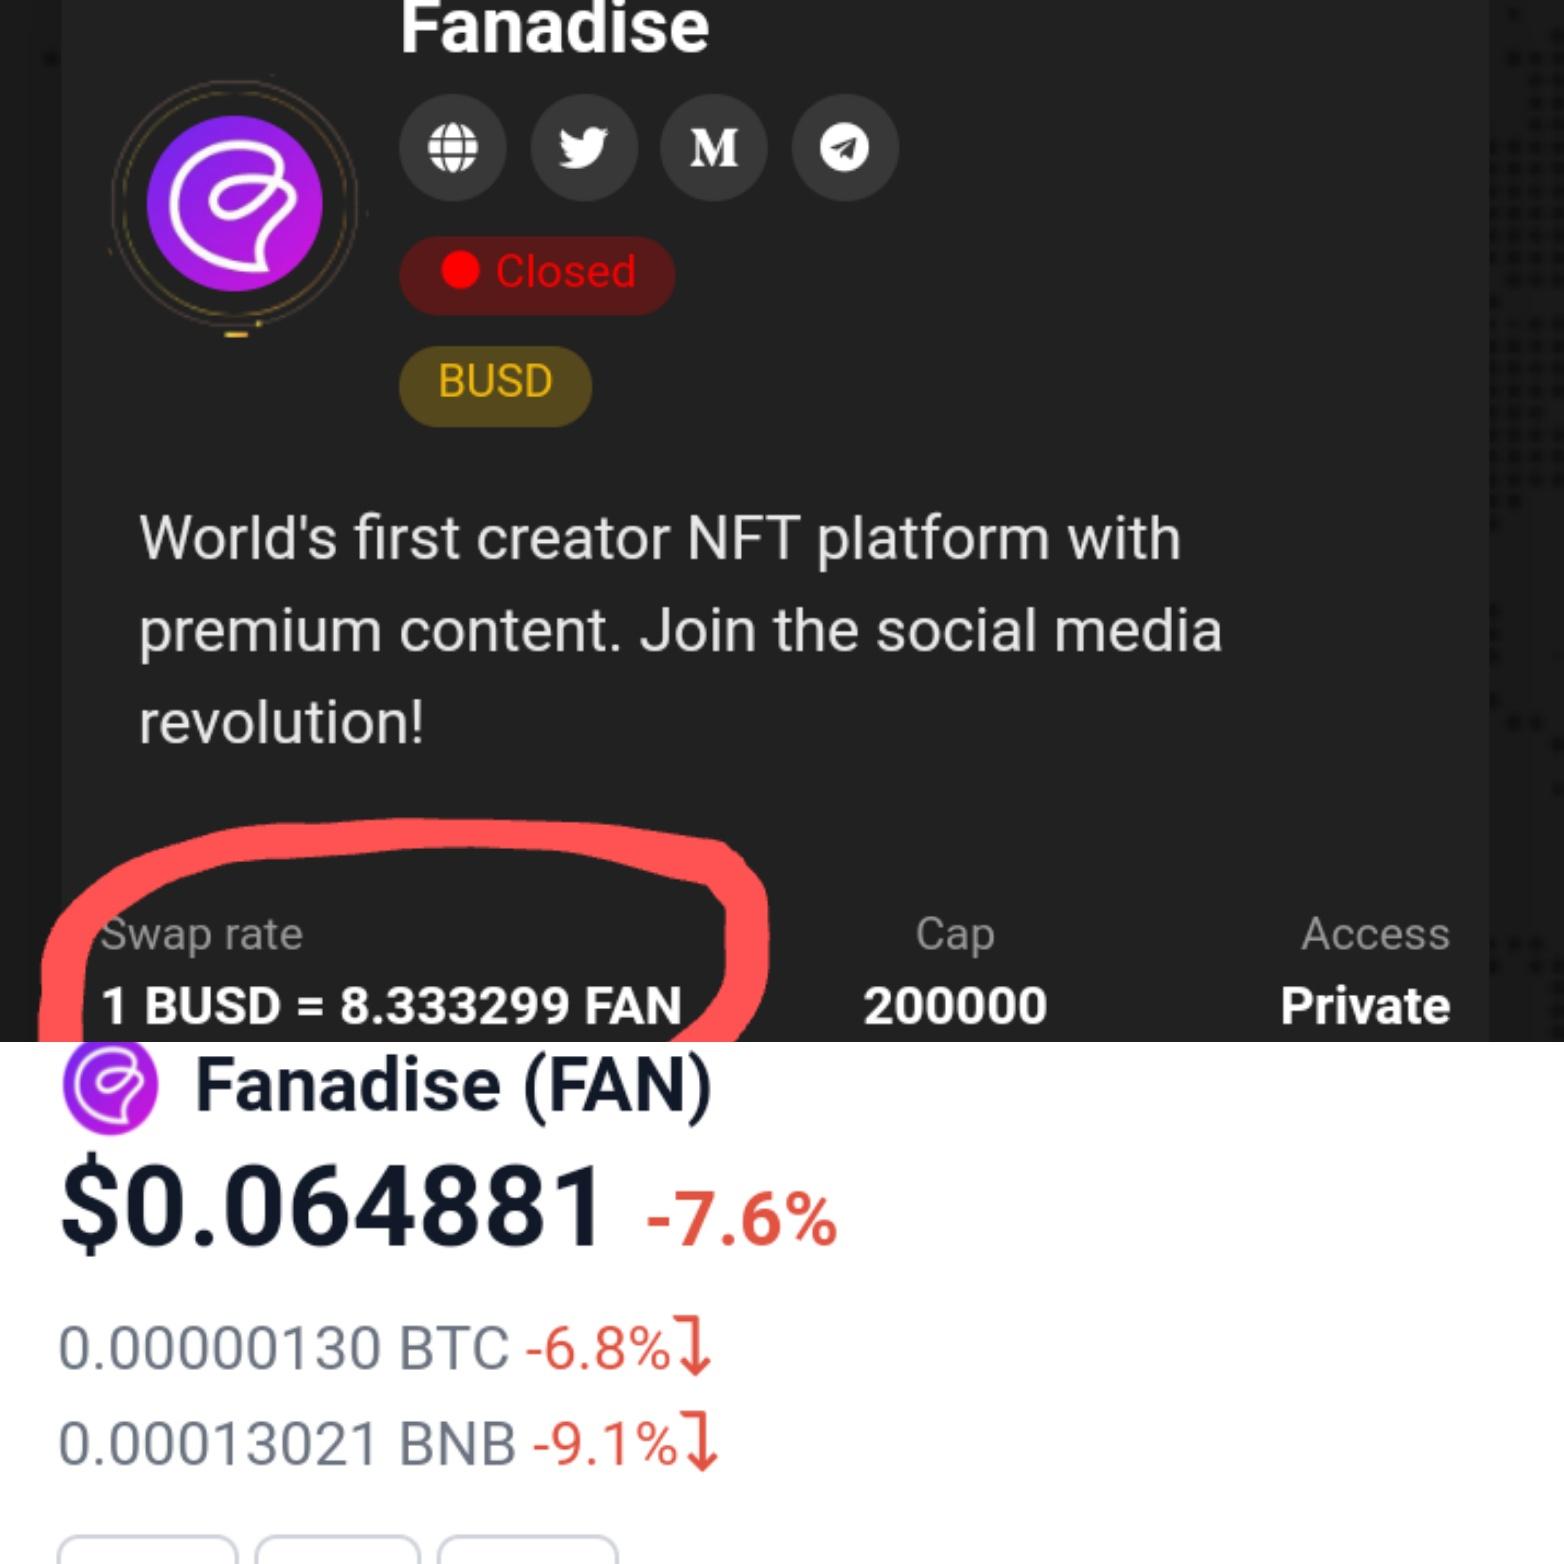
Task: Click the BTC price down arrow icon
Action: click(694, 1347)
